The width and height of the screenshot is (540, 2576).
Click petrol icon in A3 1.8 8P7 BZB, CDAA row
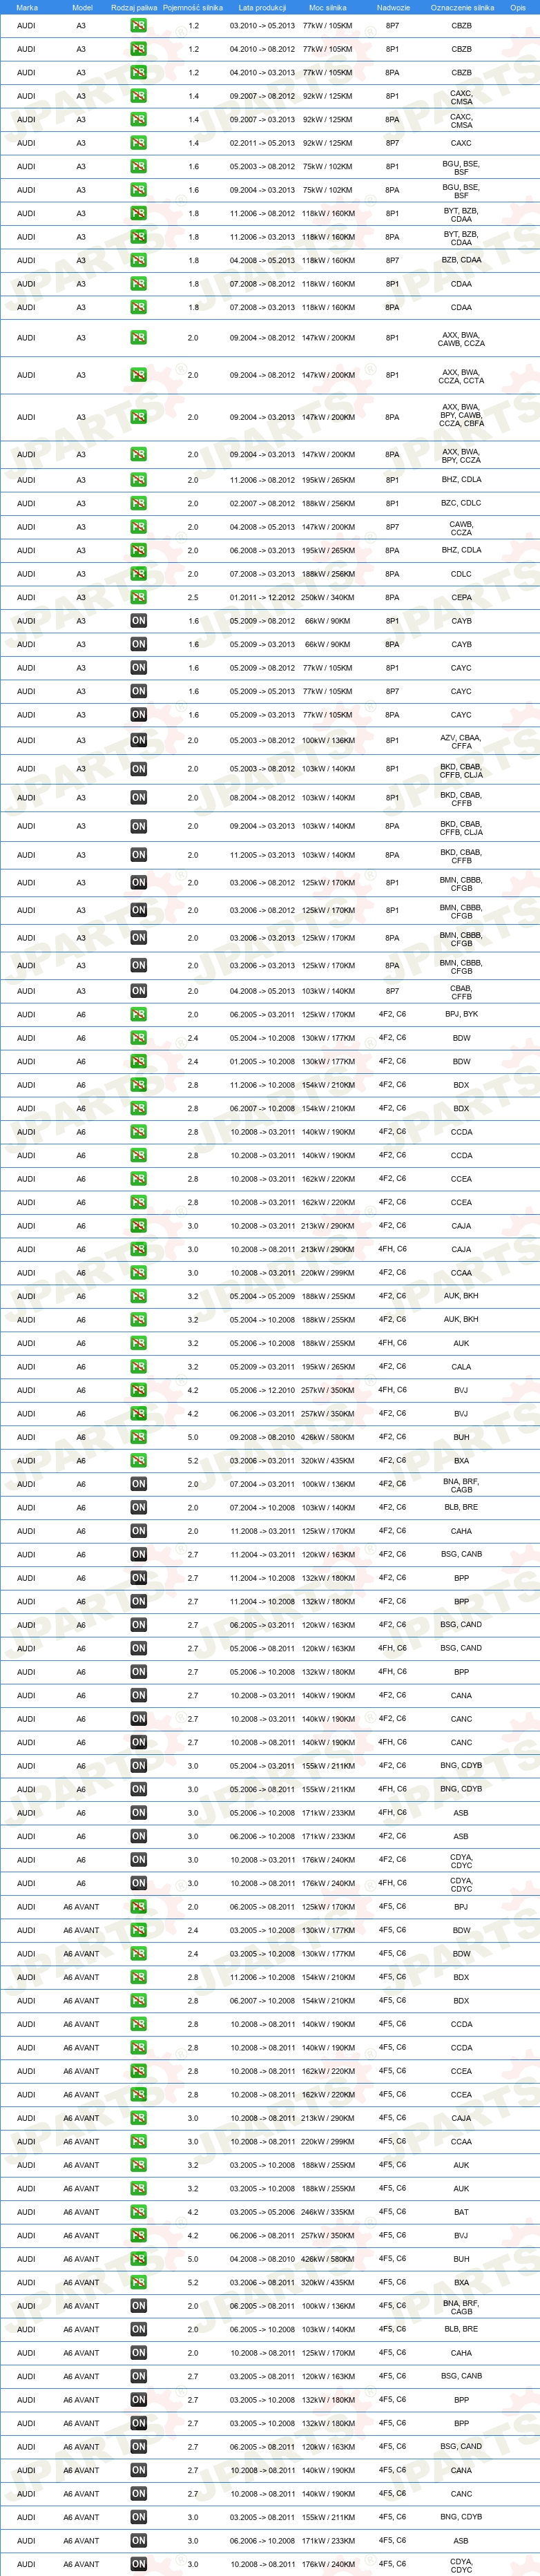point(138,260)
